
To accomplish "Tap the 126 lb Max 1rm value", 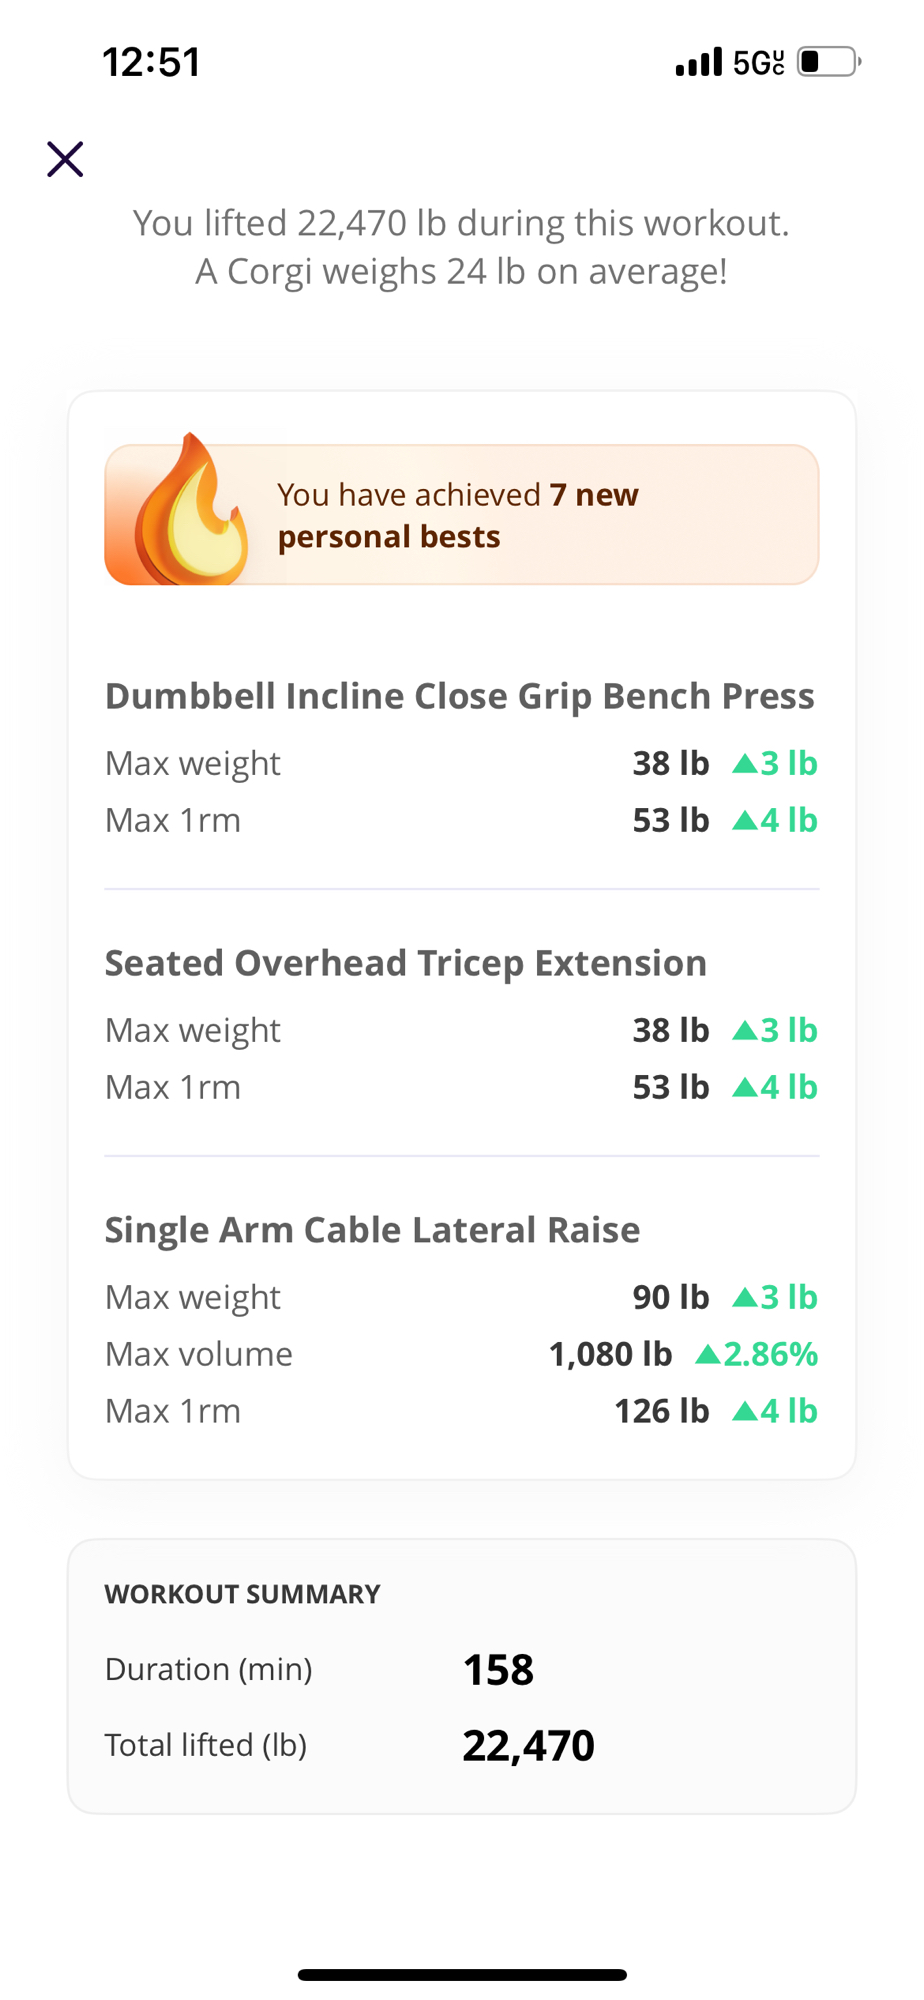I will 661,1411.
